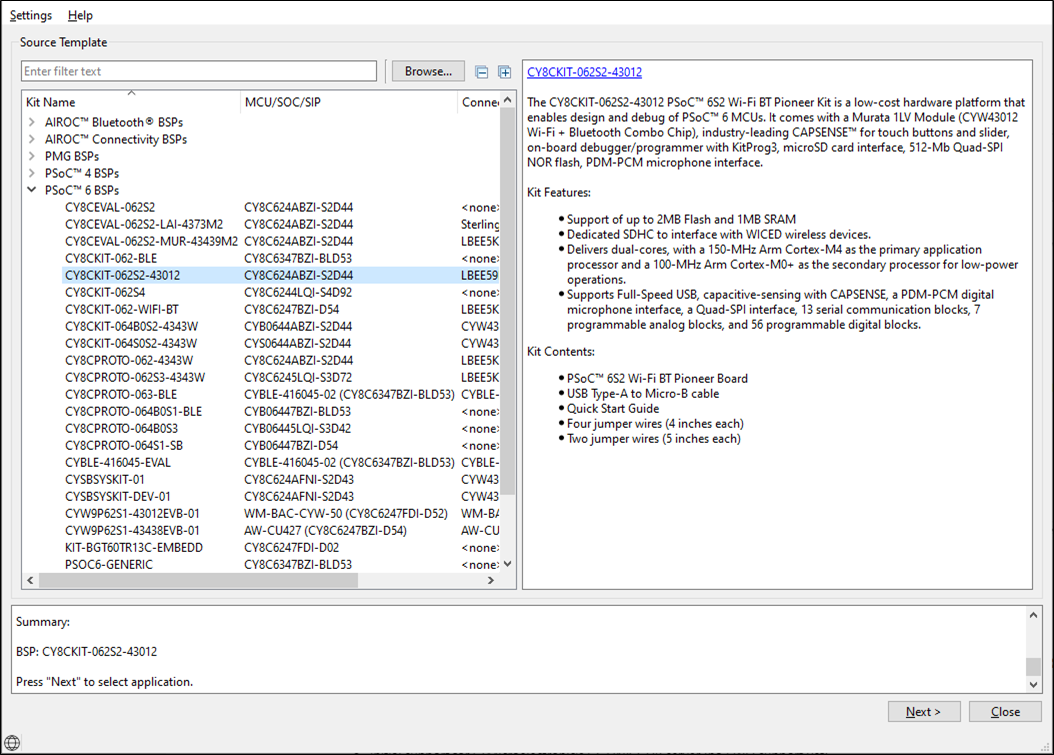Click the CYB06445LQI-S3D42 MCU cell
This screenshot has height=755, width=1054.
[297, 428]
